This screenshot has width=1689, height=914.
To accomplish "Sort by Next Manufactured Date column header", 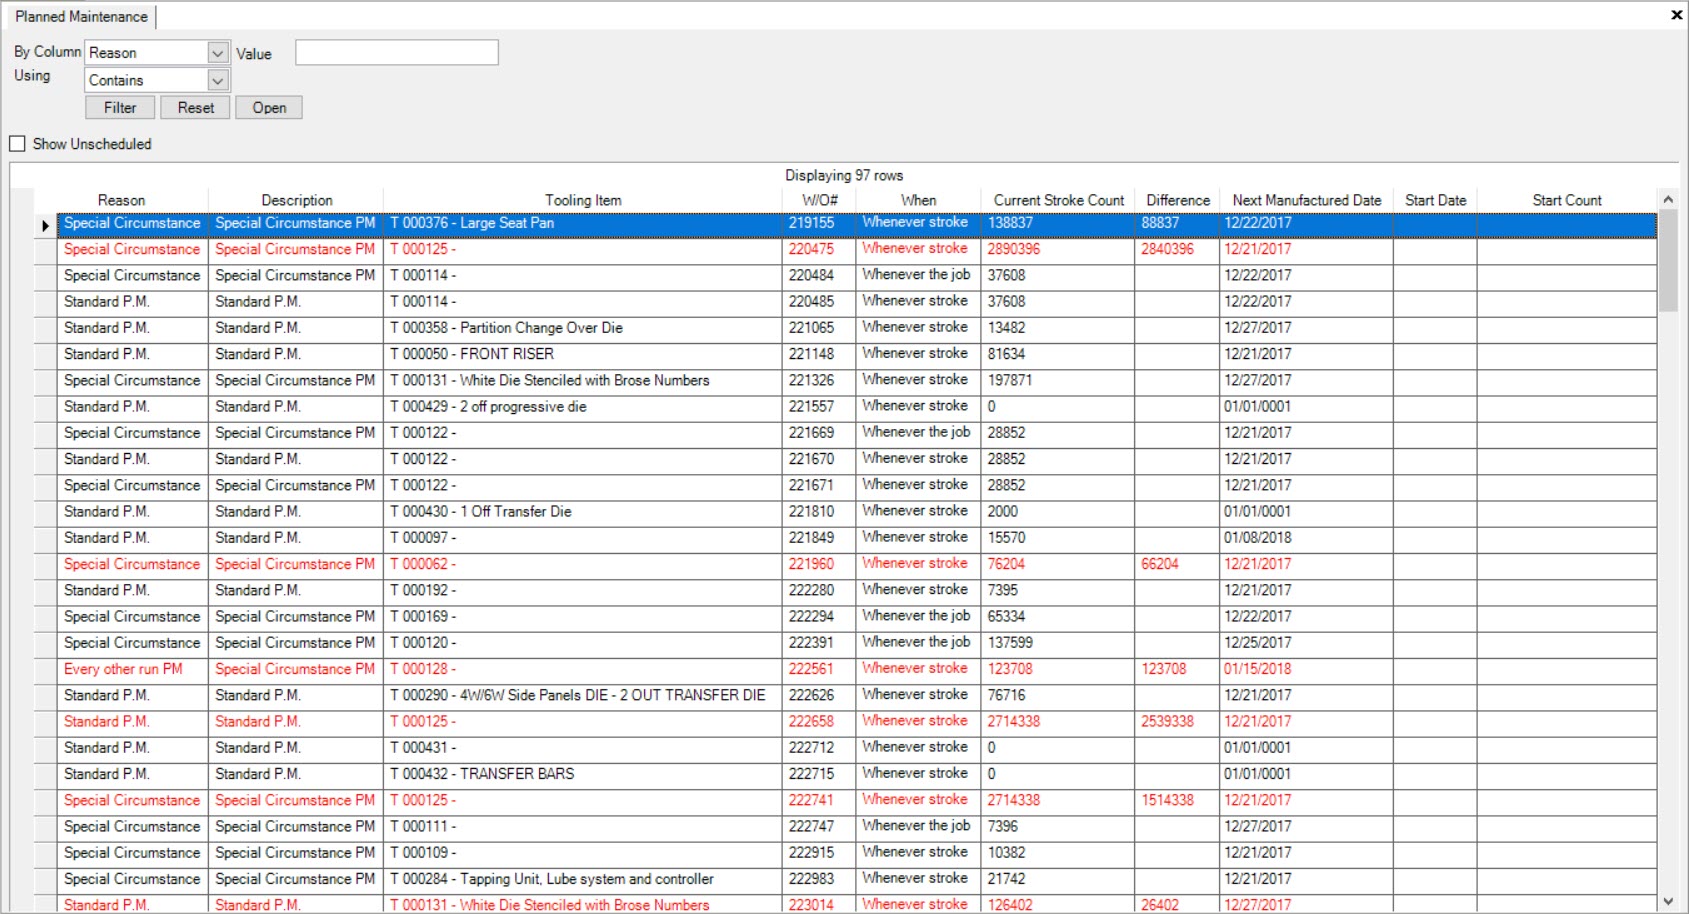I will [1307, 200].
